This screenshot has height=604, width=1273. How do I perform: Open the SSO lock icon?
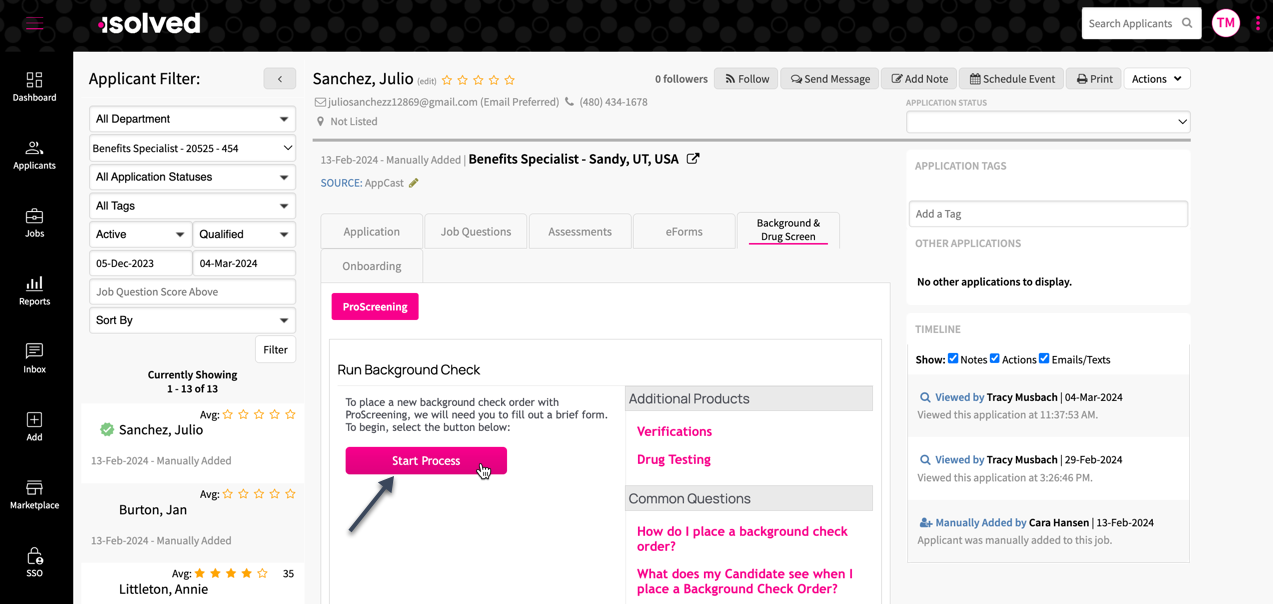coord(34,562)
